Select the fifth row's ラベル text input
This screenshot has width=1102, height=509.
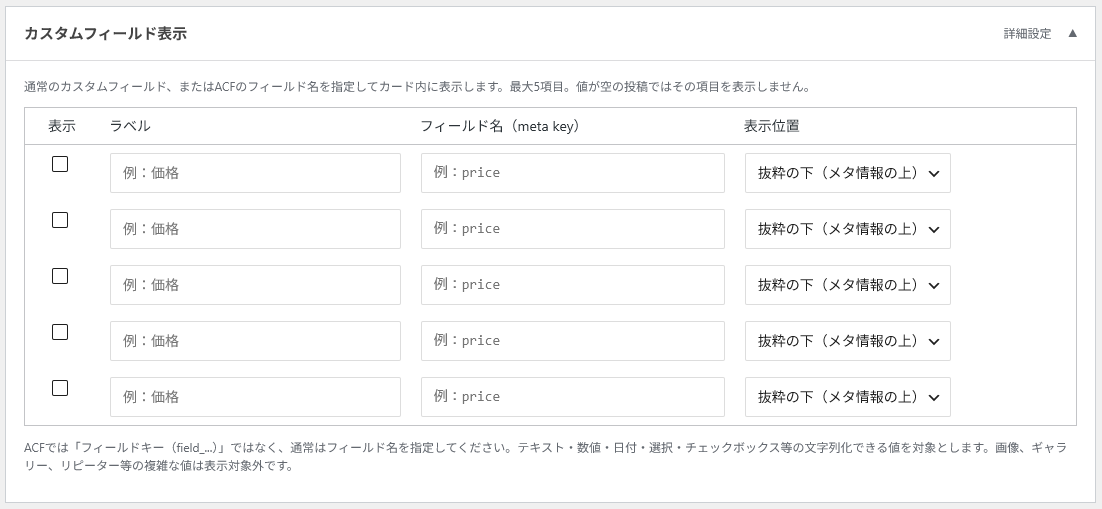point(255,397)
